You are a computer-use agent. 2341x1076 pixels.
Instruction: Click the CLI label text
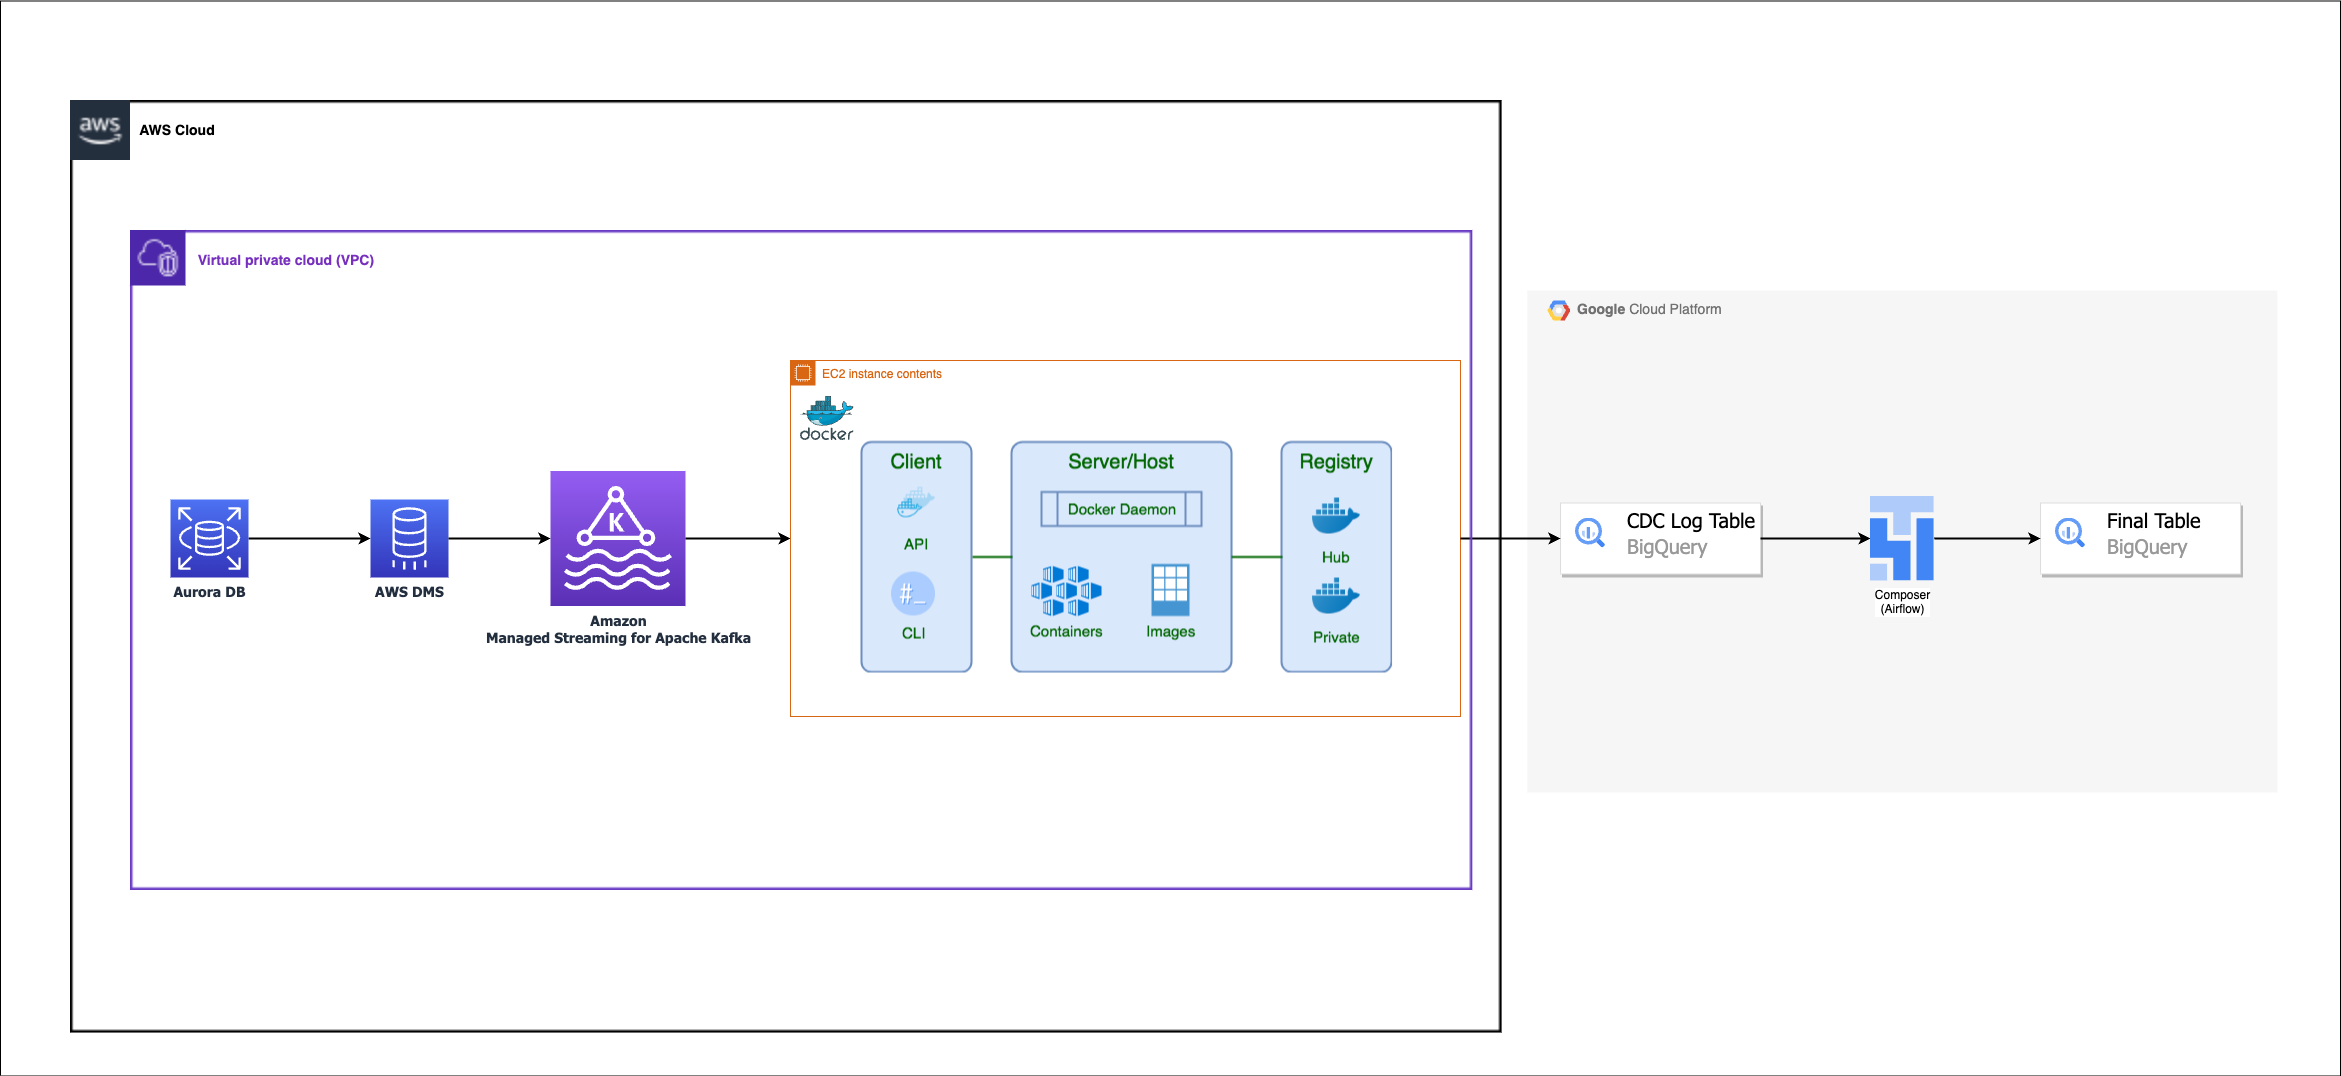click(x=913, y=634)
